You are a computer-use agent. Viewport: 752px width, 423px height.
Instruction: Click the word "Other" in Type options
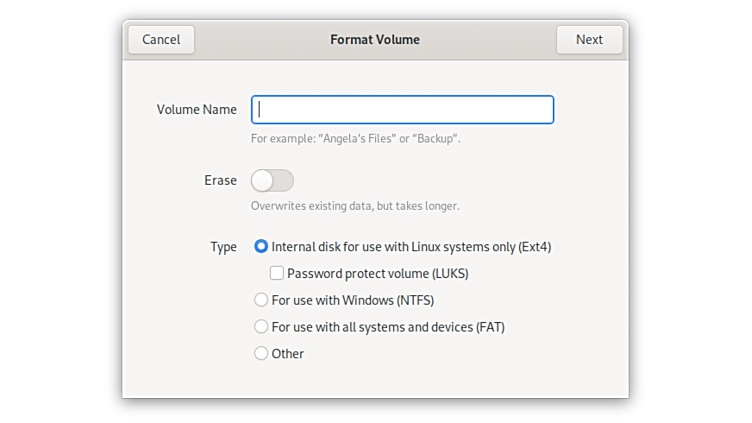(288, 354)
